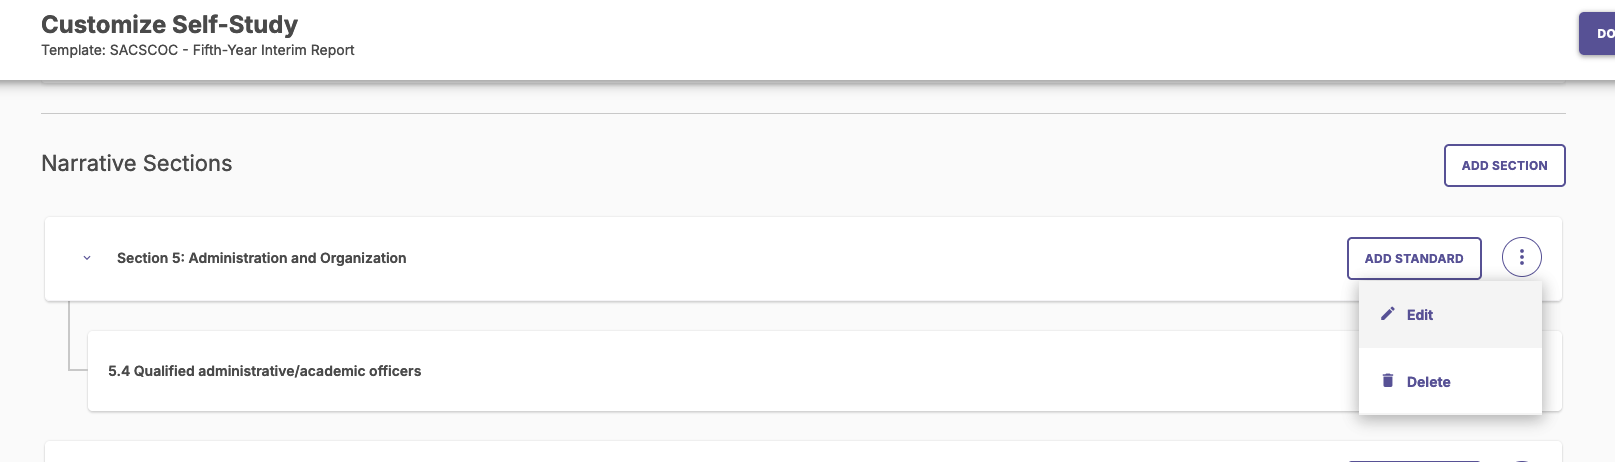This screenshot has height=462, width=1615.
Task: Collapse Section 5 using its chevron
Action: click(87, 258)
